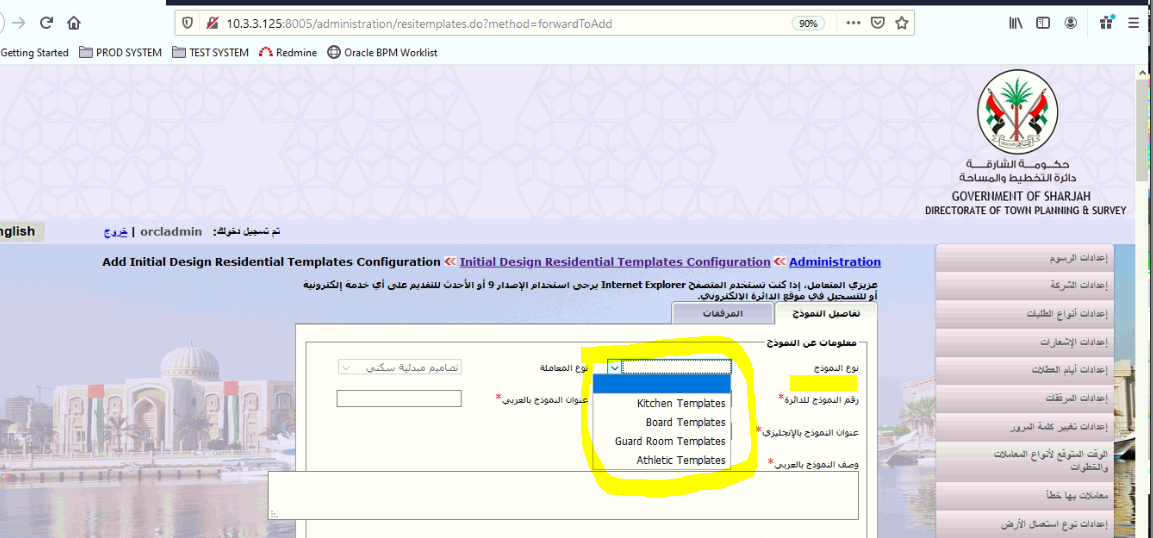Screen dimensions: 1153x538
Task: Choose Athletic Templates option
Action: [662, 460]
